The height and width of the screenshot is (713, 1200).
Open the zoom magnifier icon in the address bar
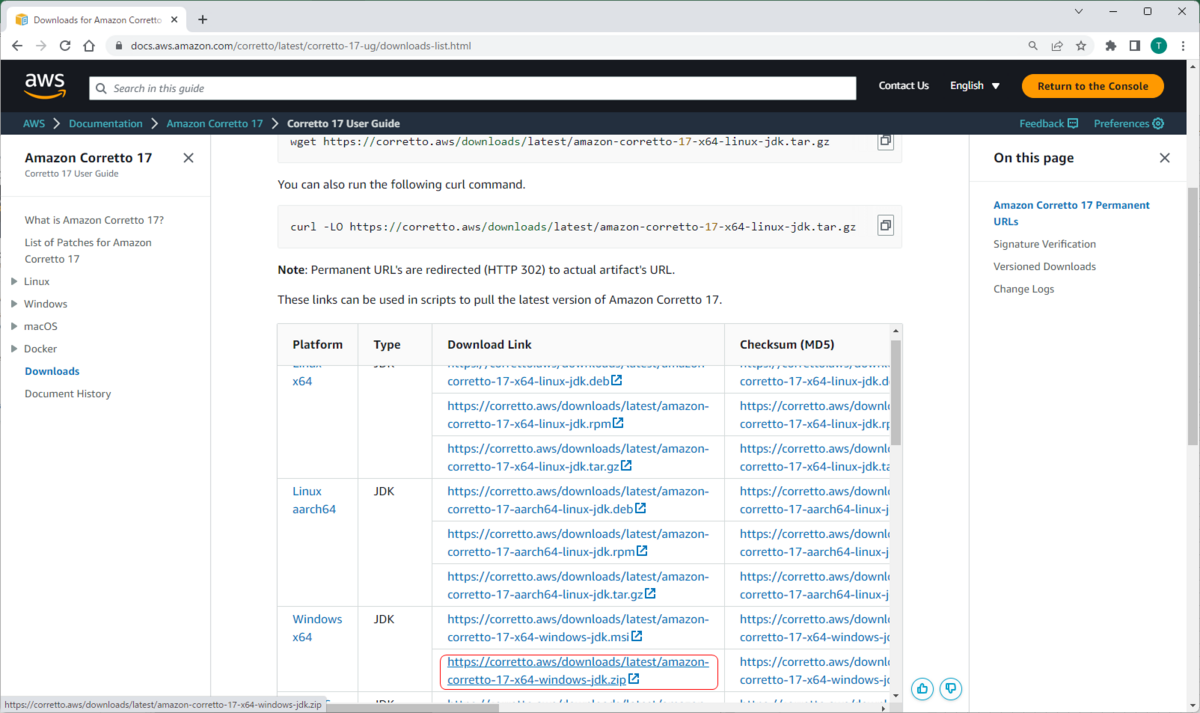pos(1033,46)
